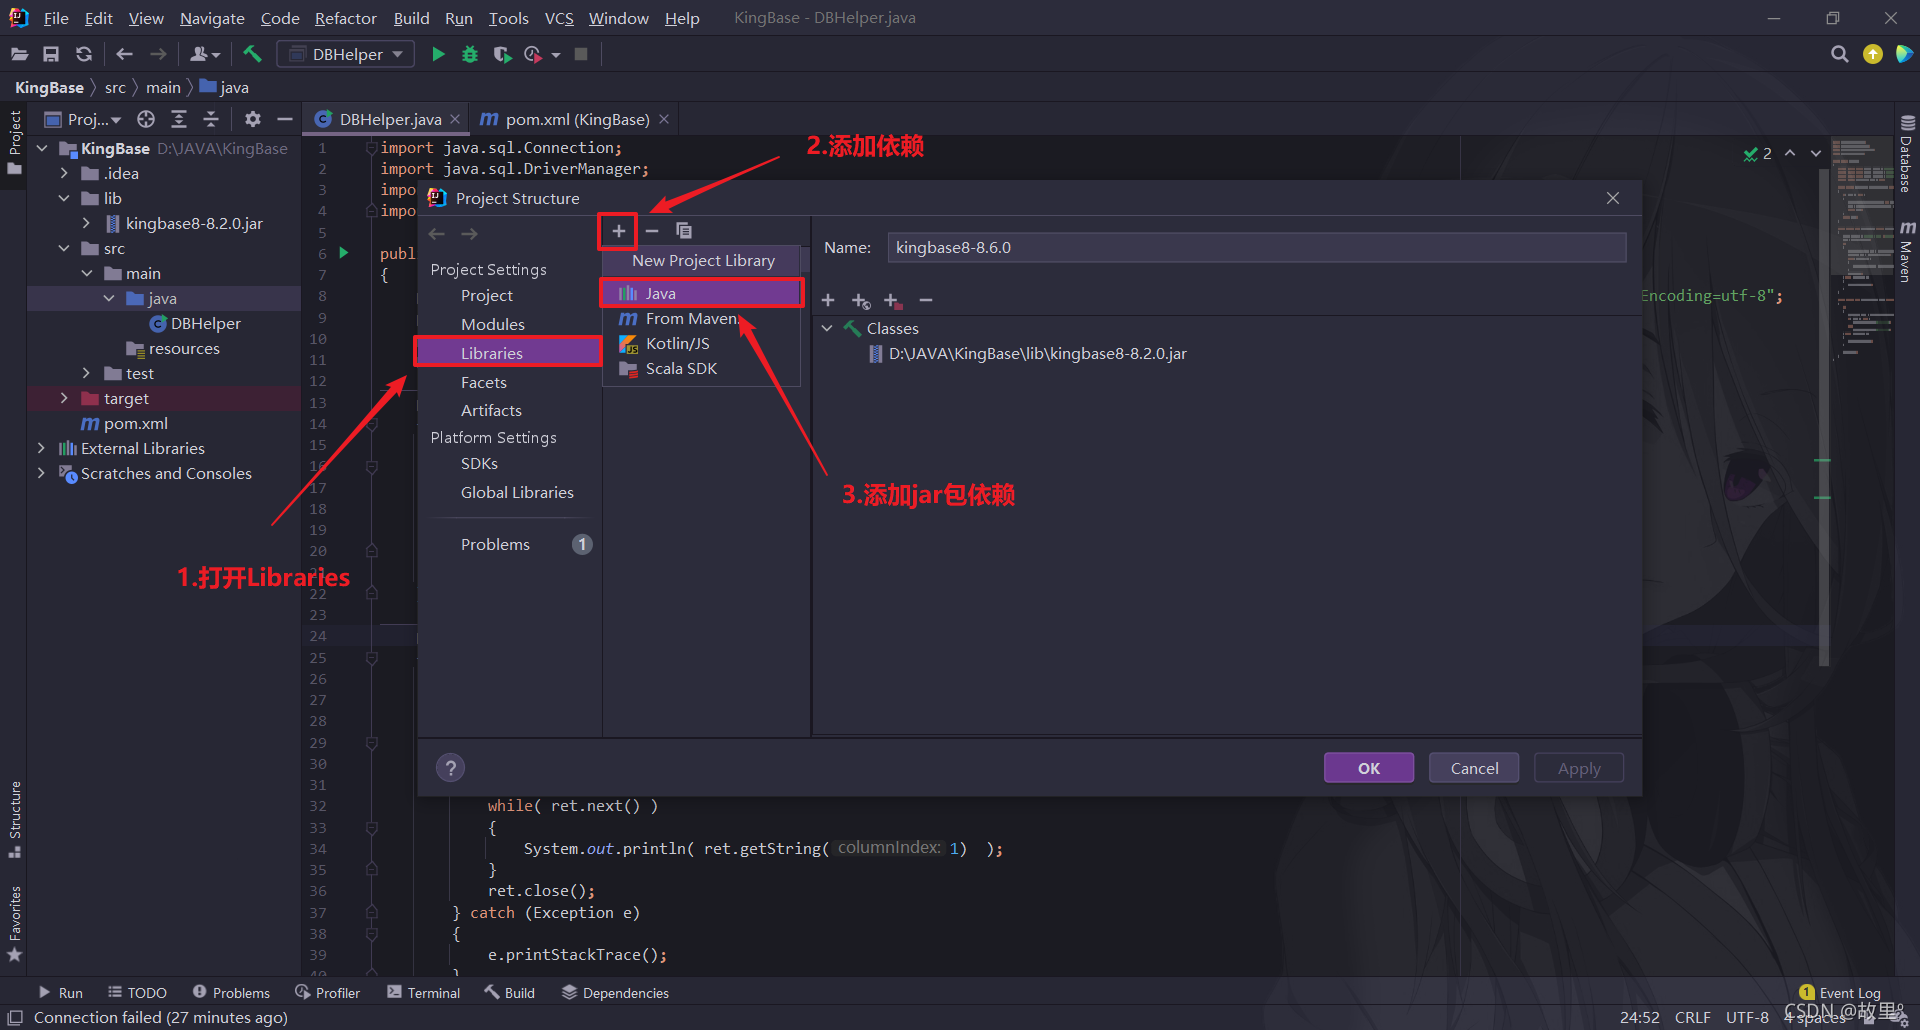Screen dimensions: 1920x1030
Task: Expand kingbase8-8.2.0.jar node in project tree
Action: [86, 223]
